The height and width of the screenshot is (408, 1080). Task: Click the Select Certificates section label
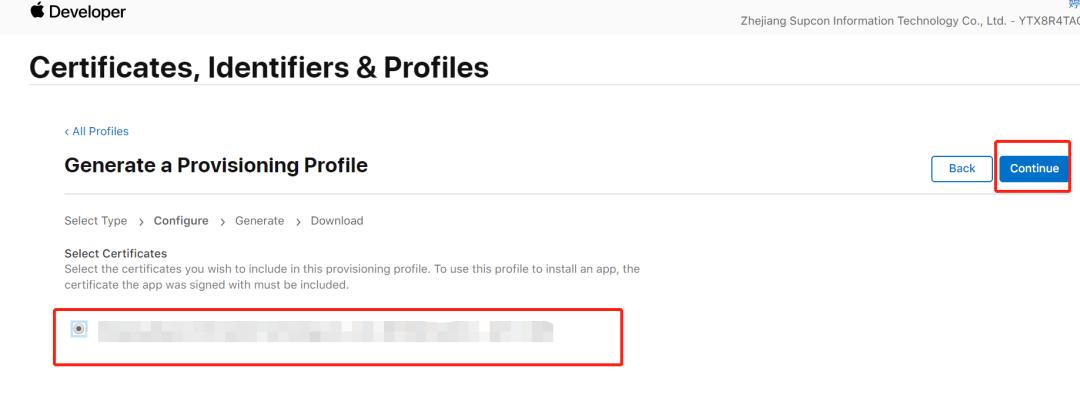115,253
